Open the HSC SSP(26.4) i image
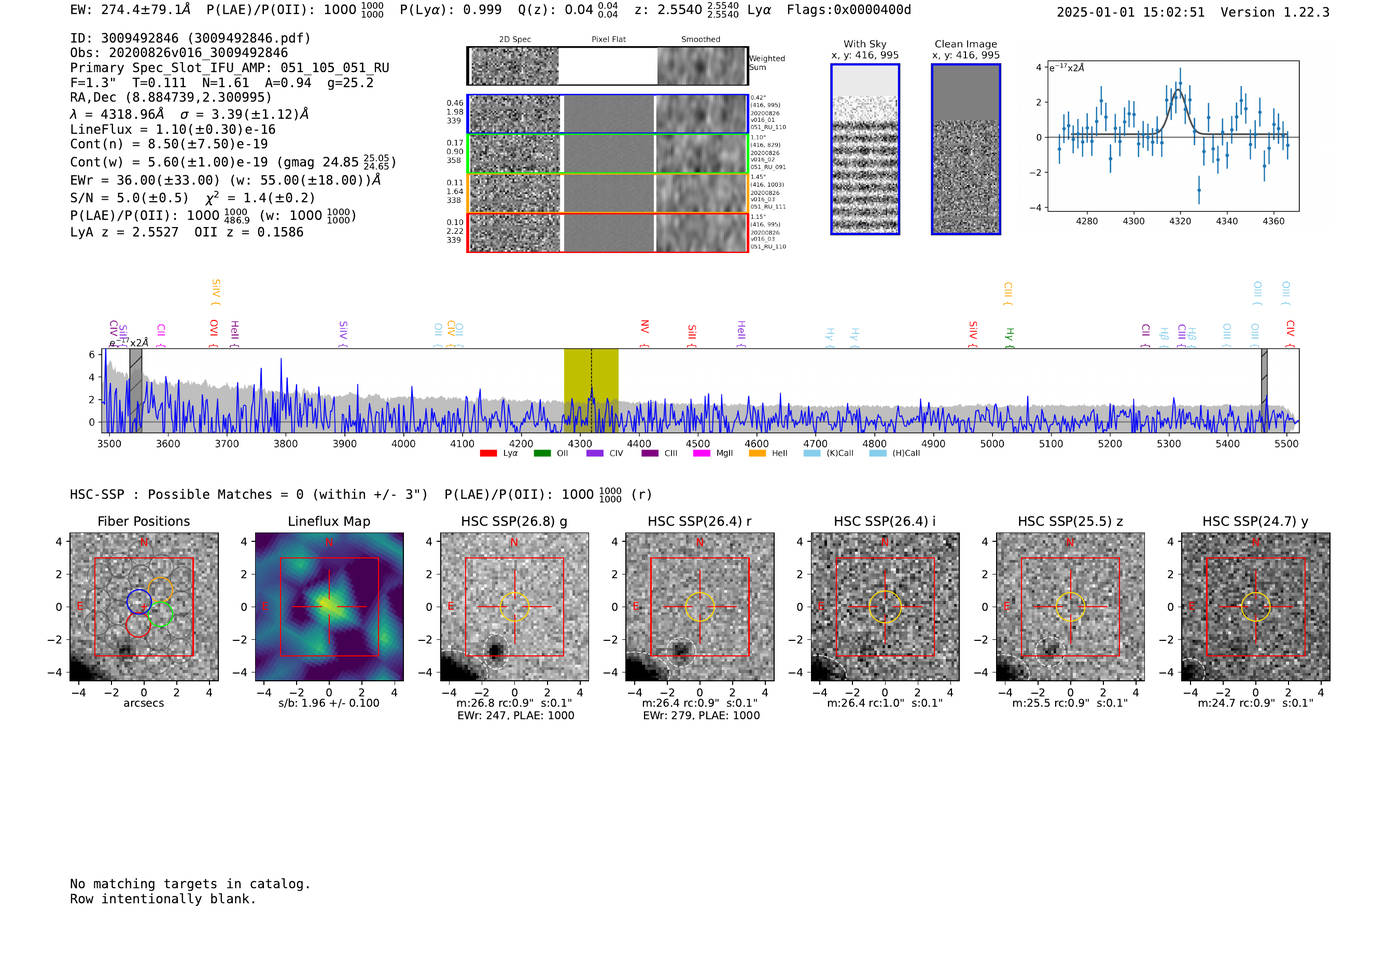This screenshot has width=1400, height=953. tap(885, 607)
